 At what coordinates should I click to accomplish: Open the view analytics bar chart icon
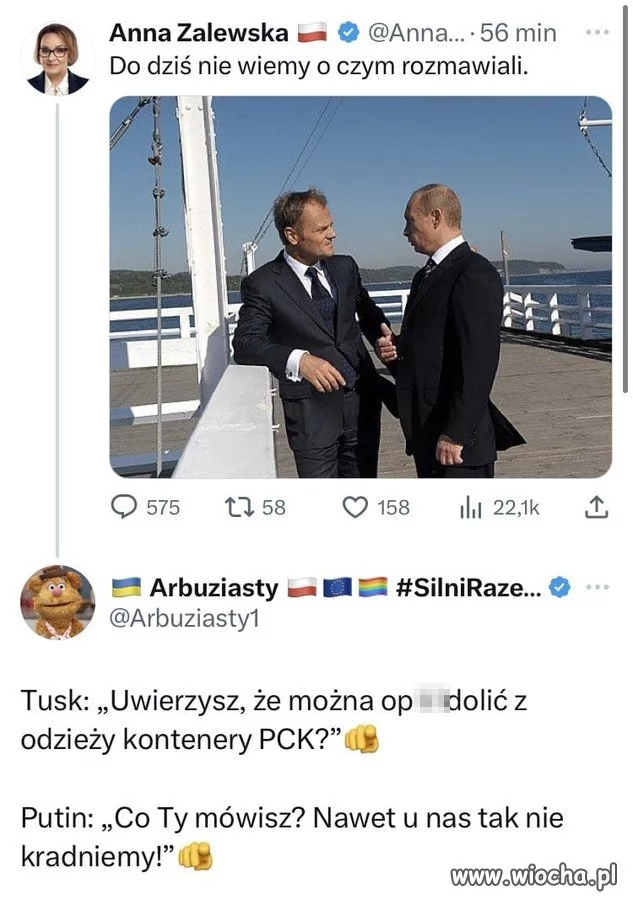(x=471, y=508)
